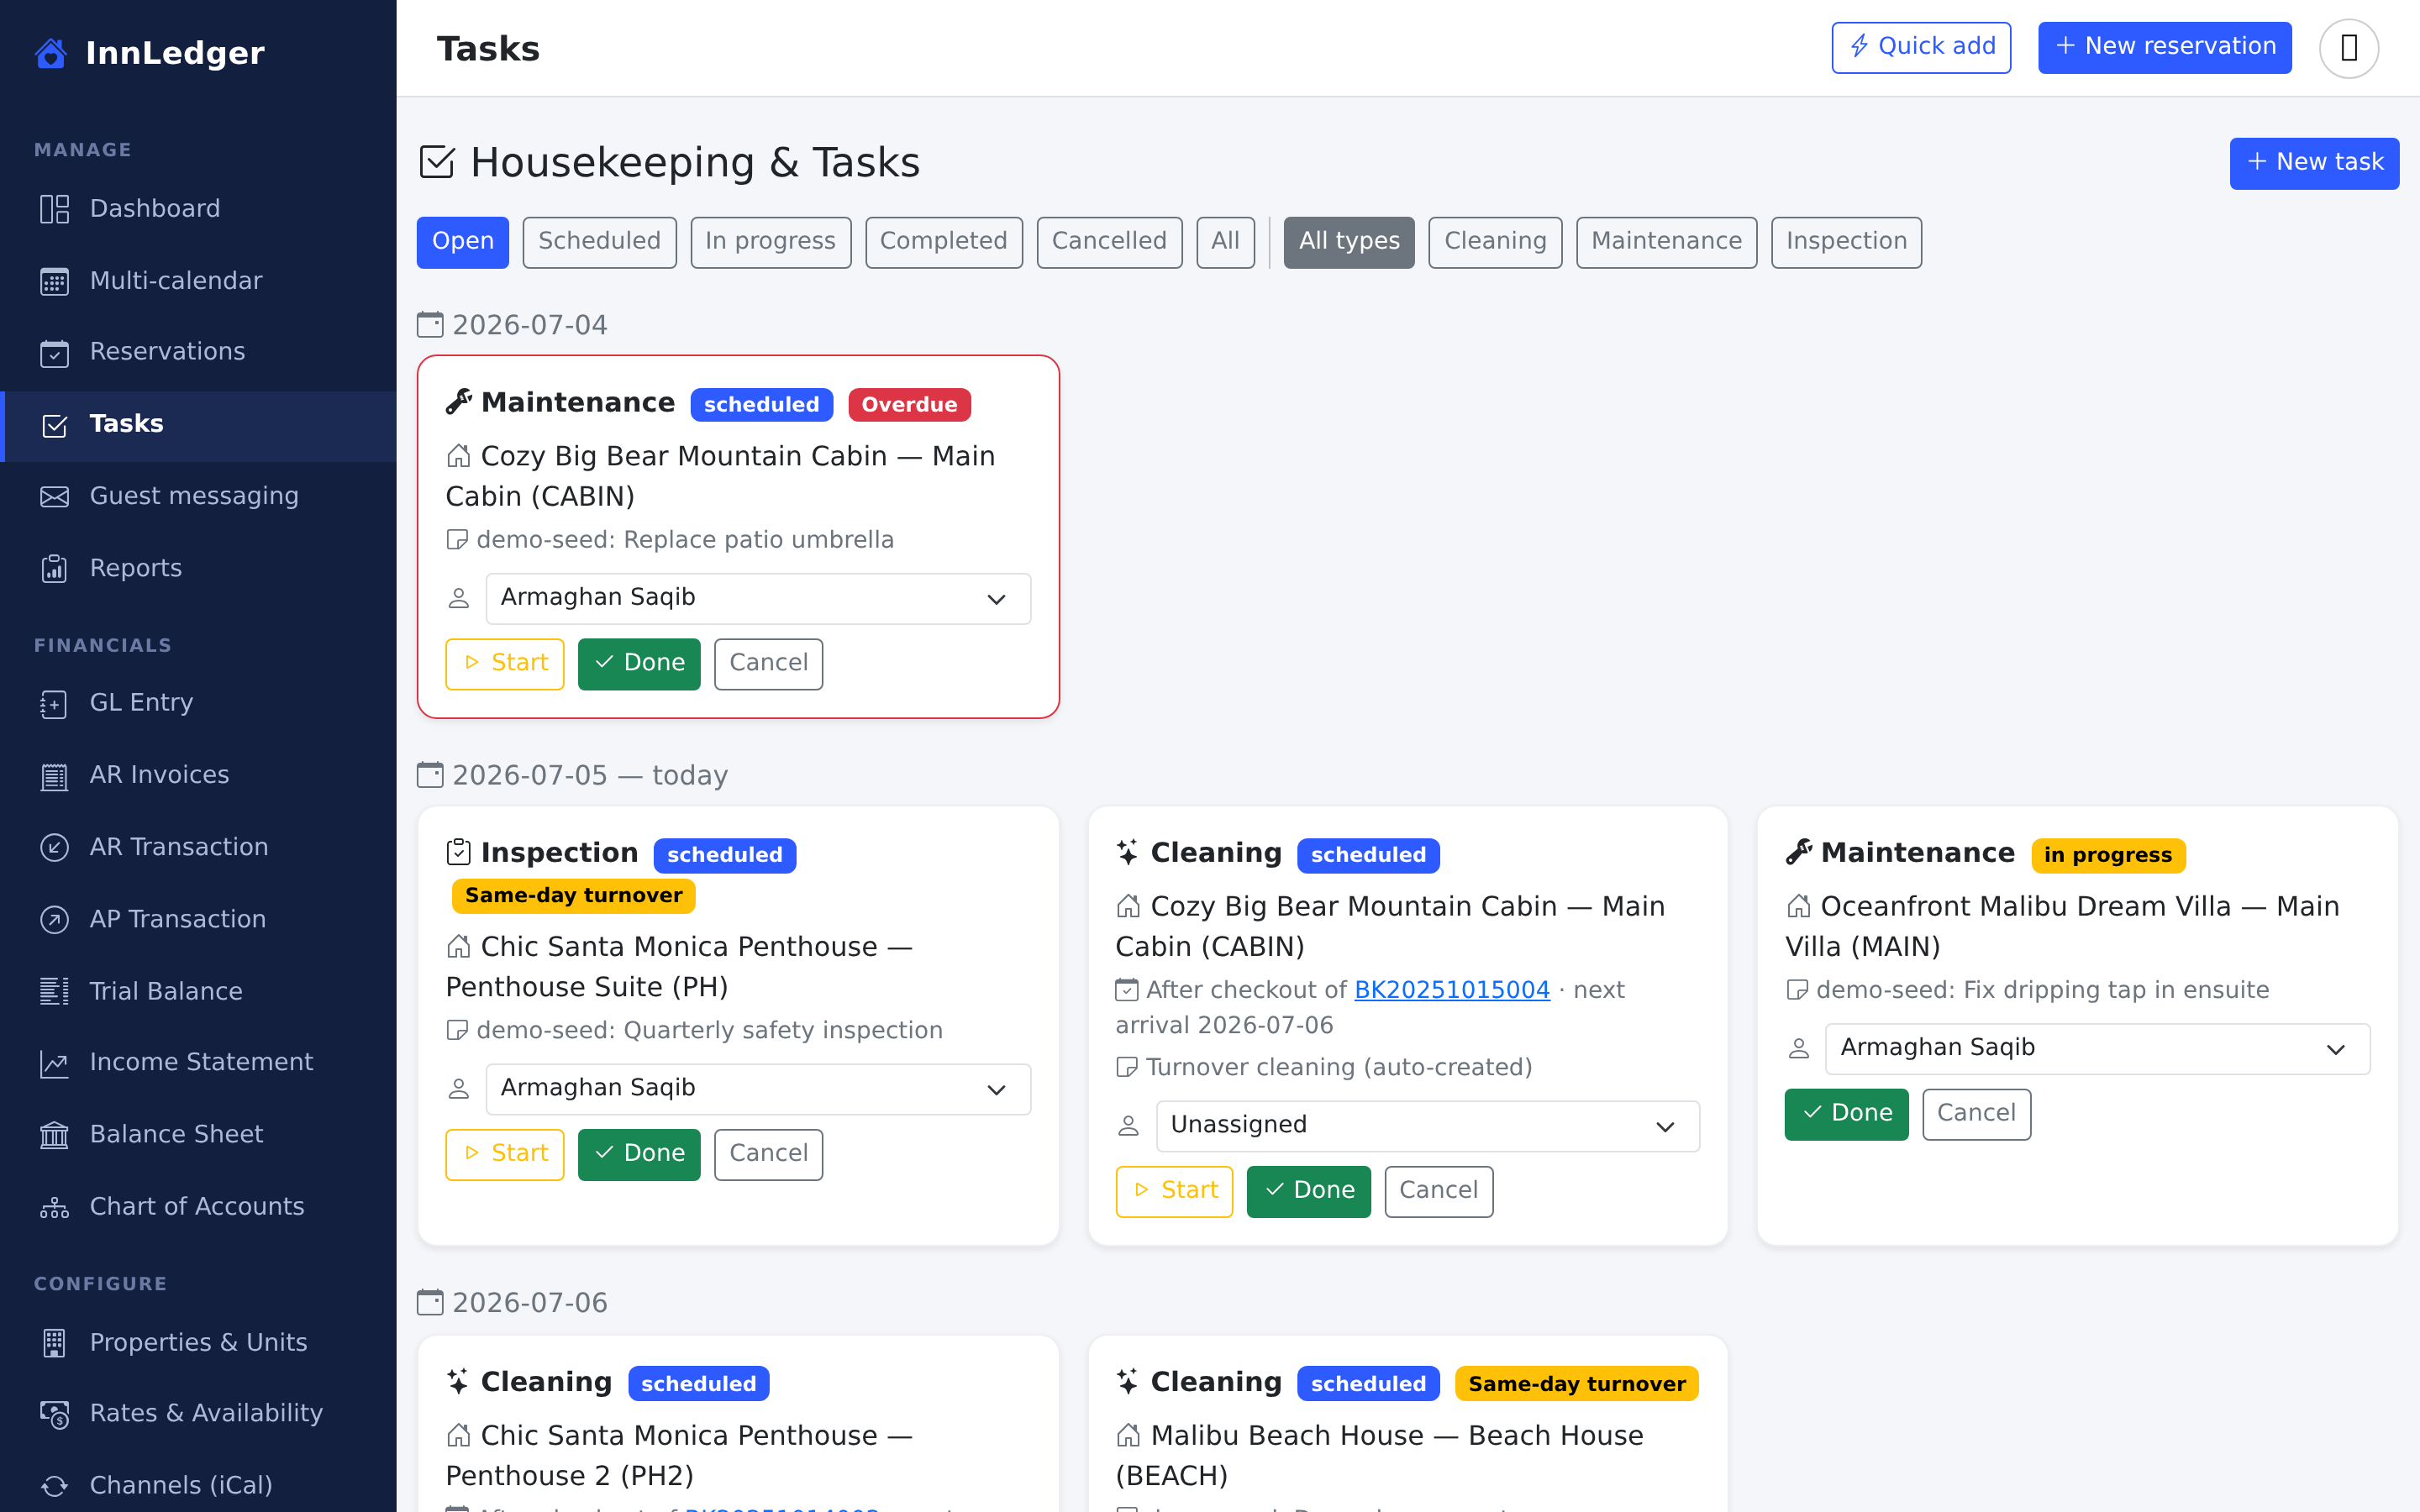This screenshot has width=2420, height=1512.
Task: Click the Channels (iCal) sync icon
Action: tap(54, 1485)
